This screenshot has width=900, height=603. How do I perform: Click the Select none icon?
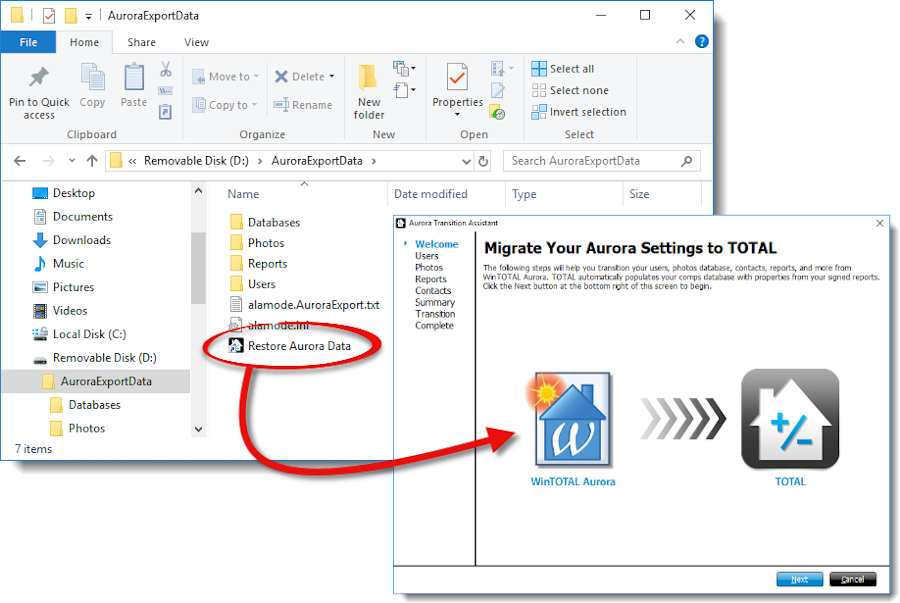(538, 90)
